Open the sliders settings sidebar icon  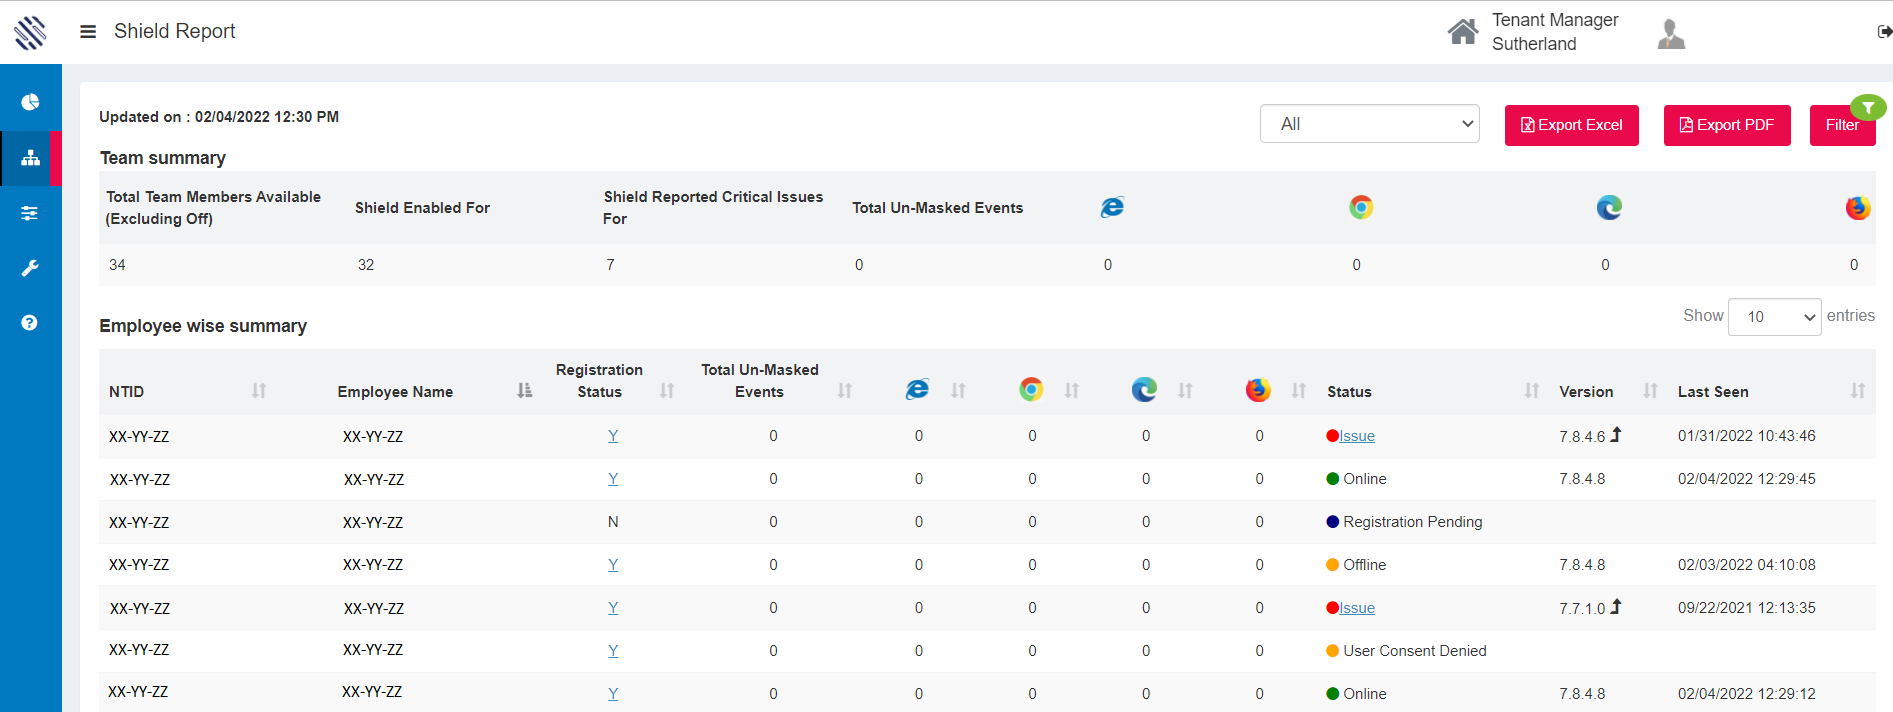tap(30, 213)
